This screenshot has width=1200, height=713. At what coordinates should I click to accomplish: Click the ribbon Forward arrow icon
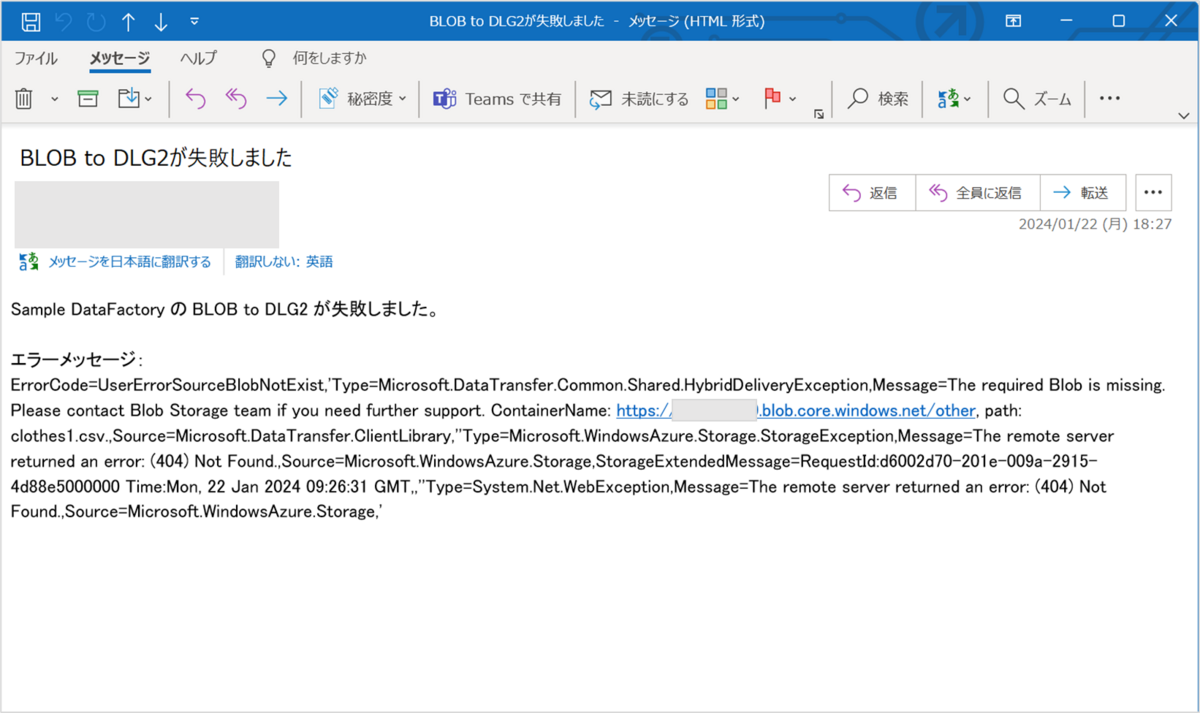[x=276, y=98]
